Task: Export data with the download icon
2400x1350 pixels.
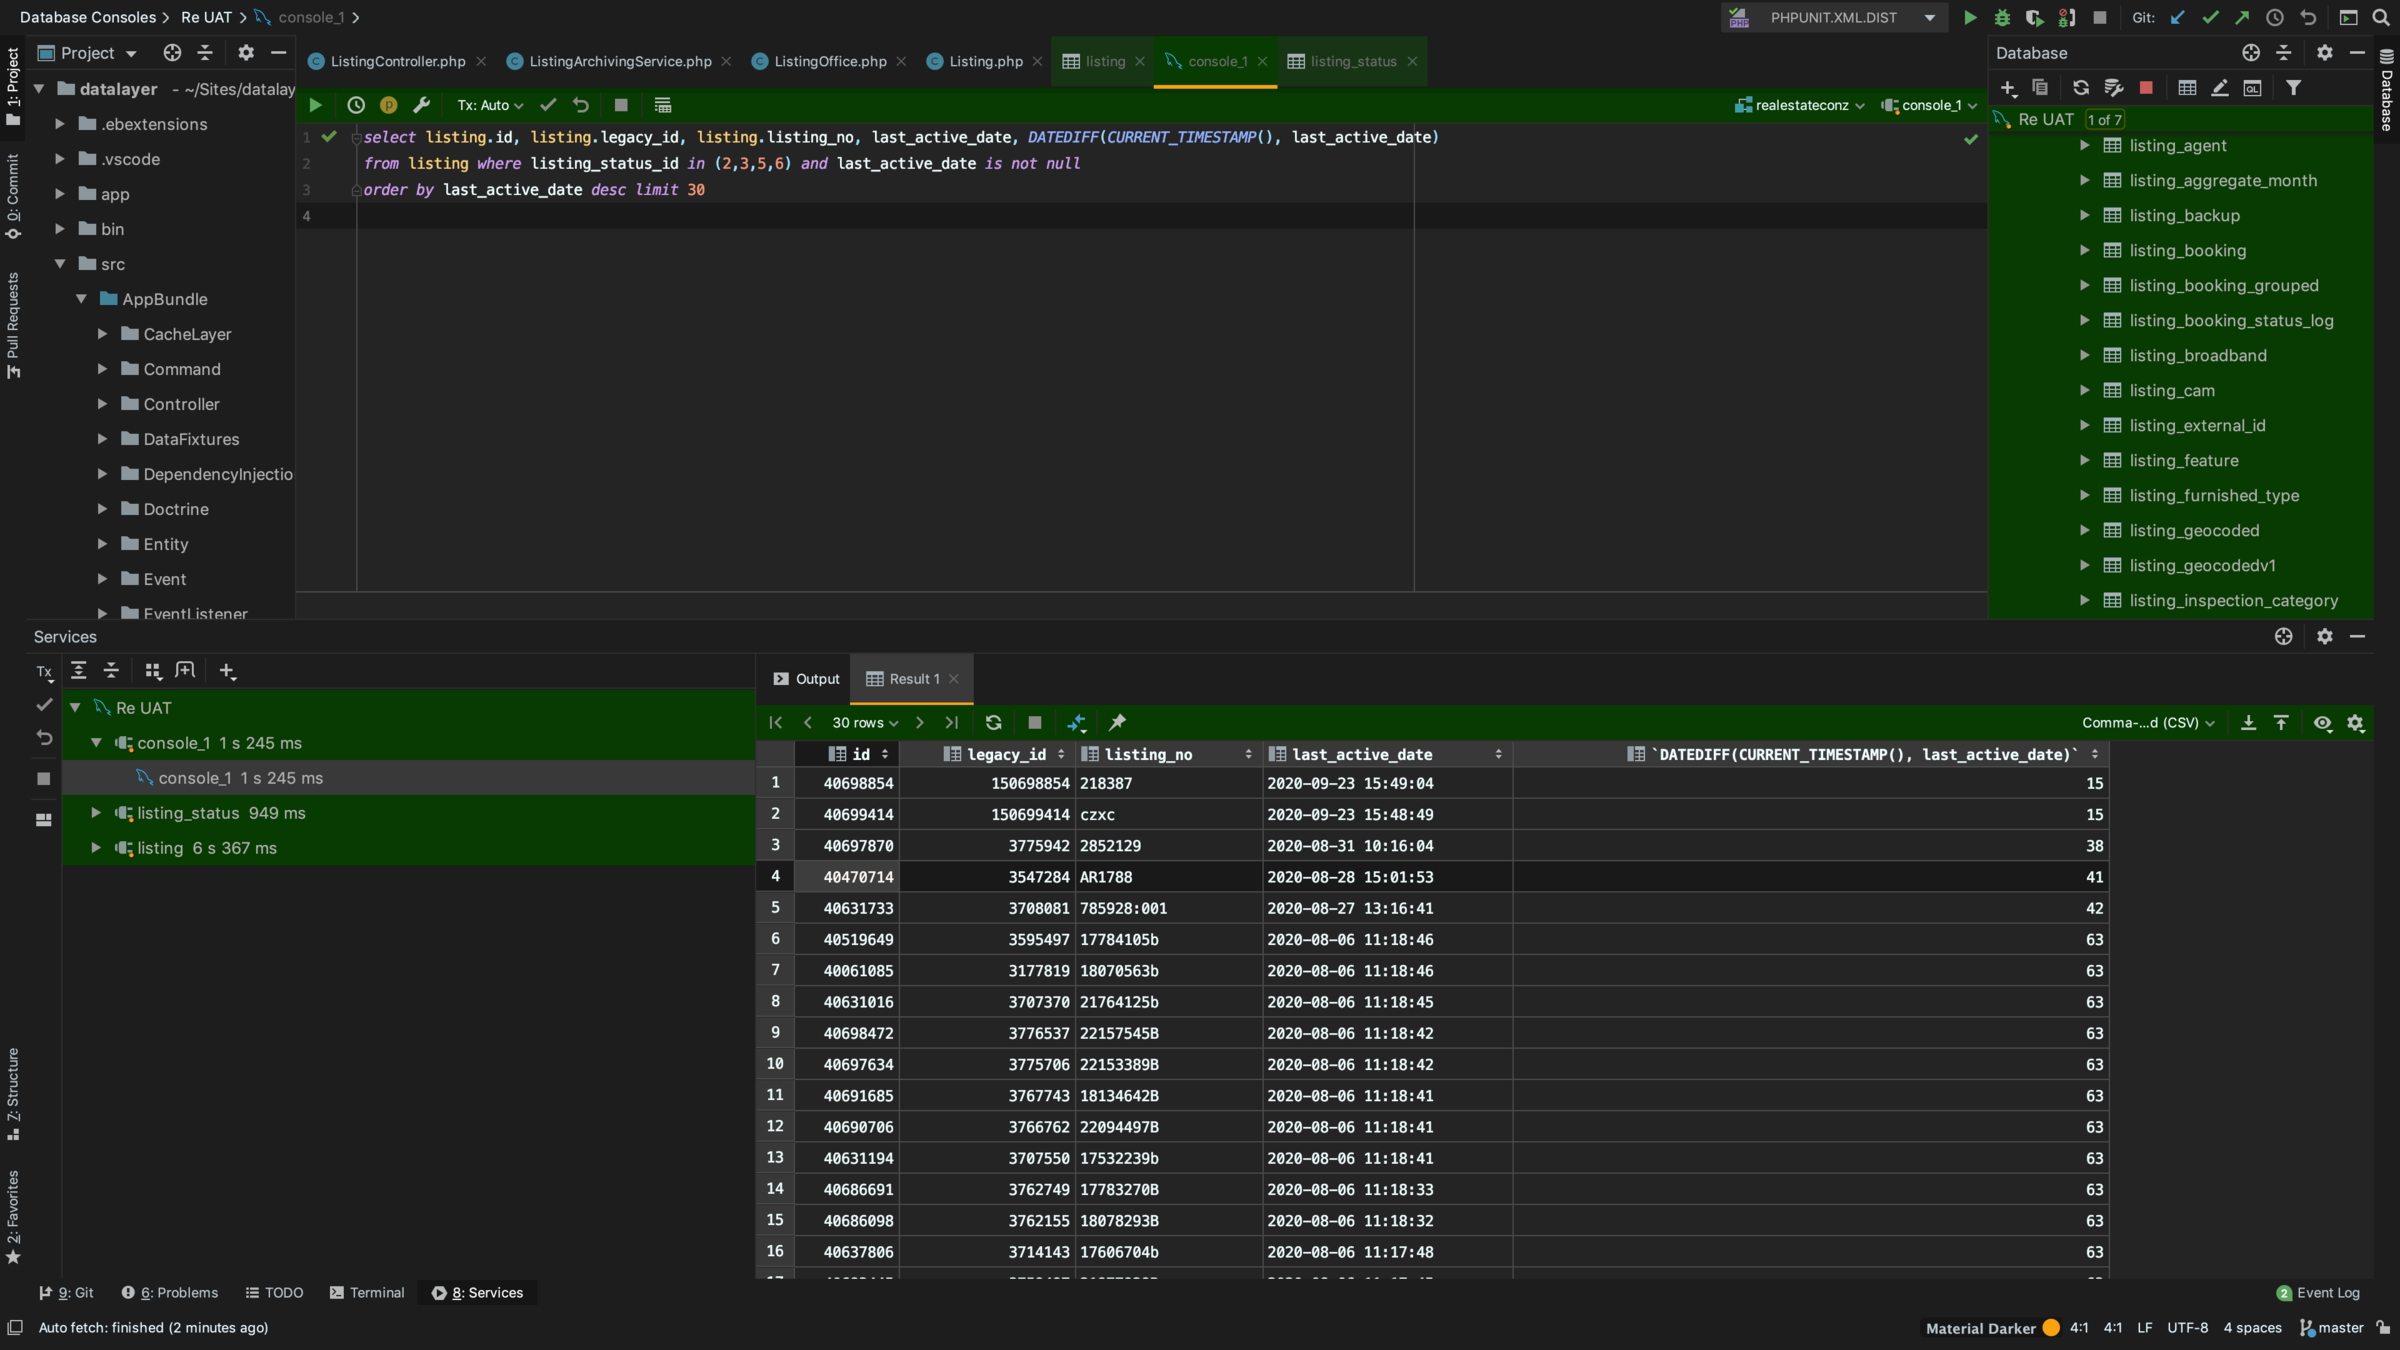Action: point(2248,722)
